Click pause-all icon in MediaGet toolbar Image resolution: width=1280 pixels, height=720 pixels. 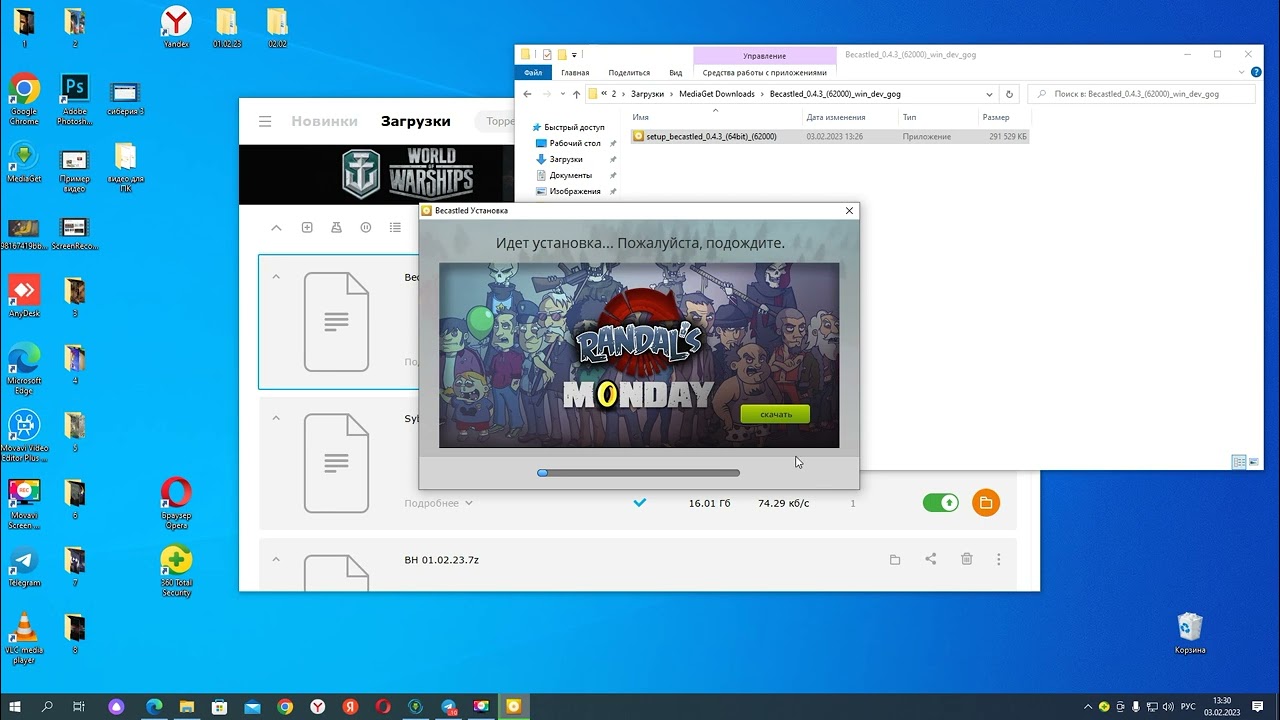[366, 227]
